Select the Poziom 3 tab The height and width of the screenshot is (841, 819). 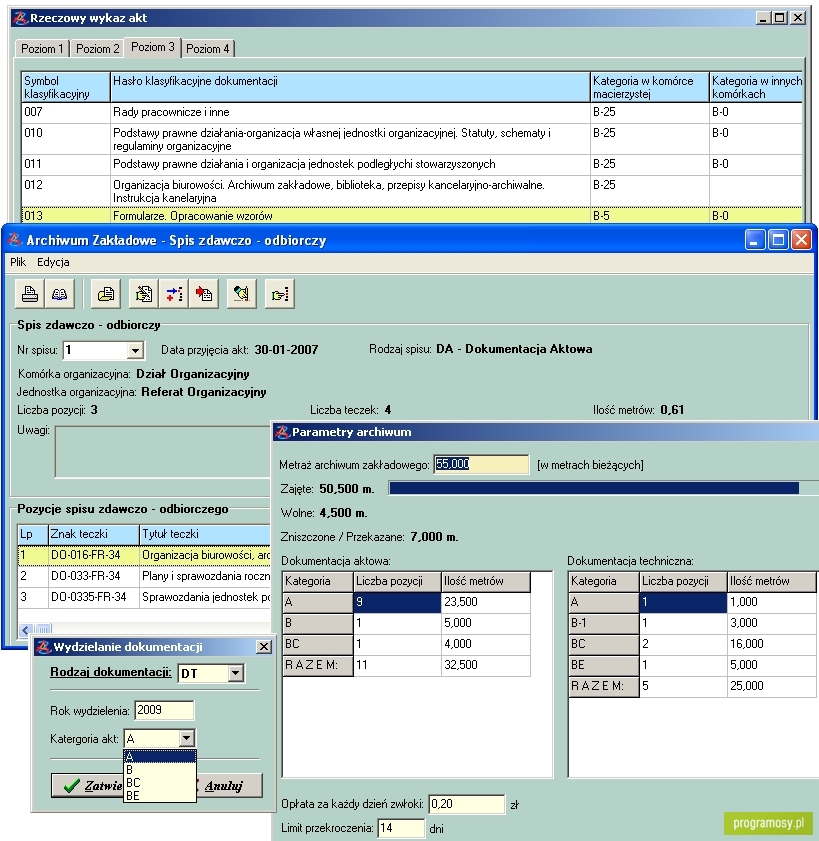[153, 47]
